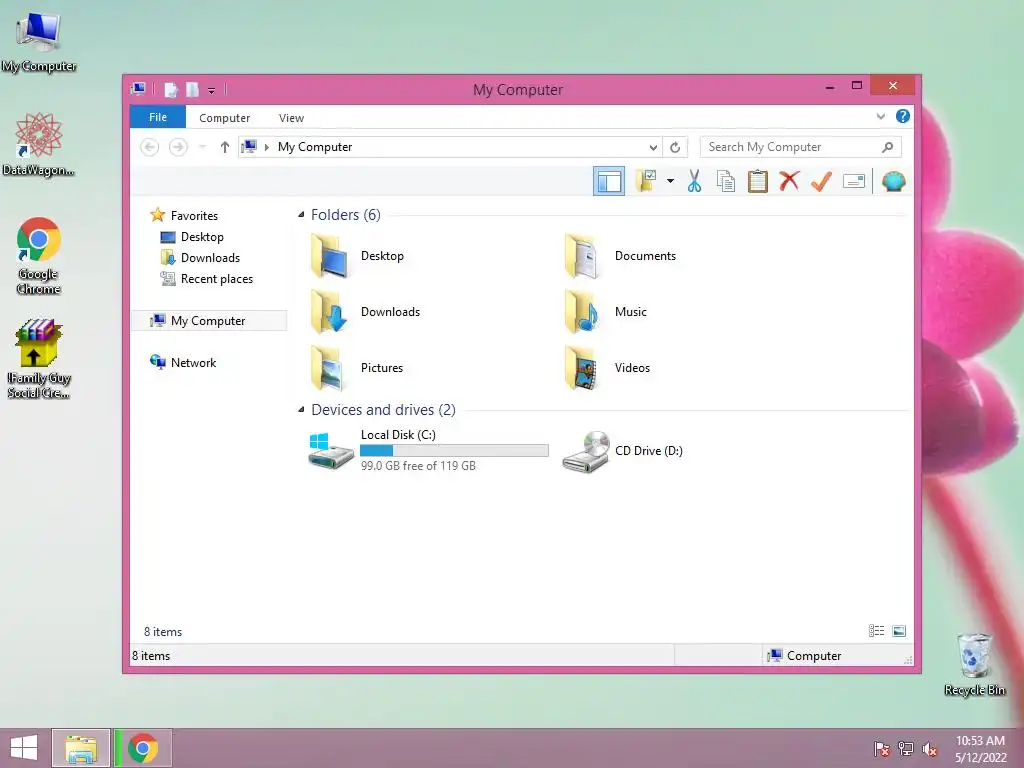Viewport: 1024px width, 768px height.
Task: Click the '99.0 GB free of 119 GB' text
Action: (x=418, y=466)
